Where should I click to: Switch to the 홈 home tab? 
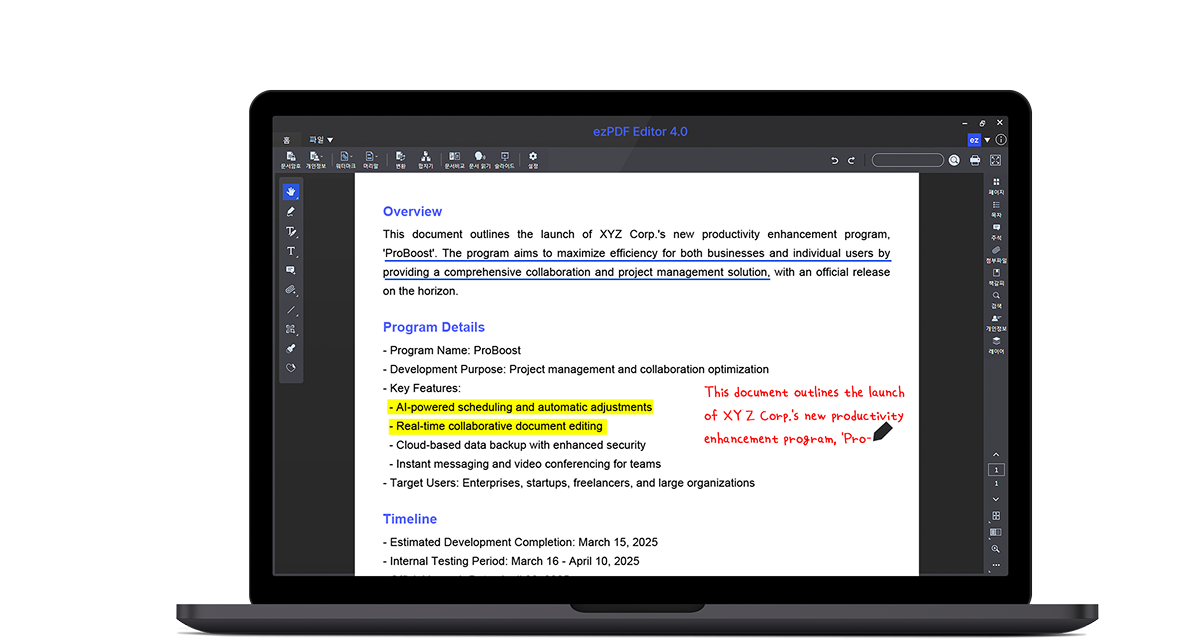tap(286, 140)
